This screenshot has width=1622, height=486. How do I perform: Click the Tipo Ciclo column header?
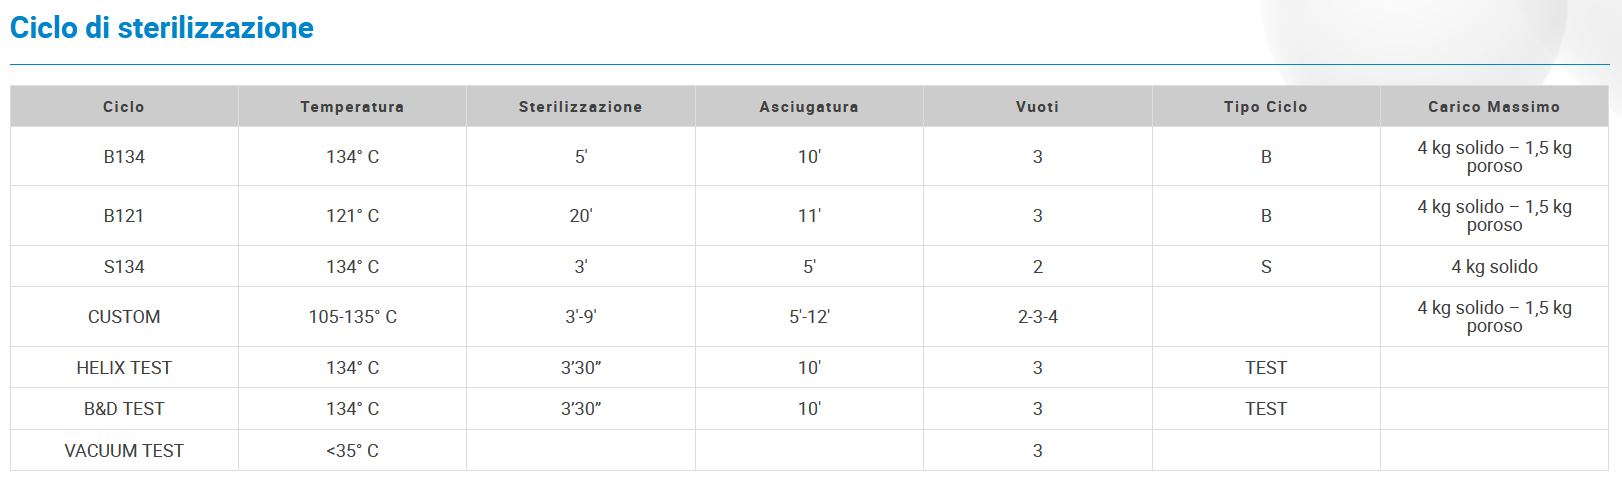1266,107
